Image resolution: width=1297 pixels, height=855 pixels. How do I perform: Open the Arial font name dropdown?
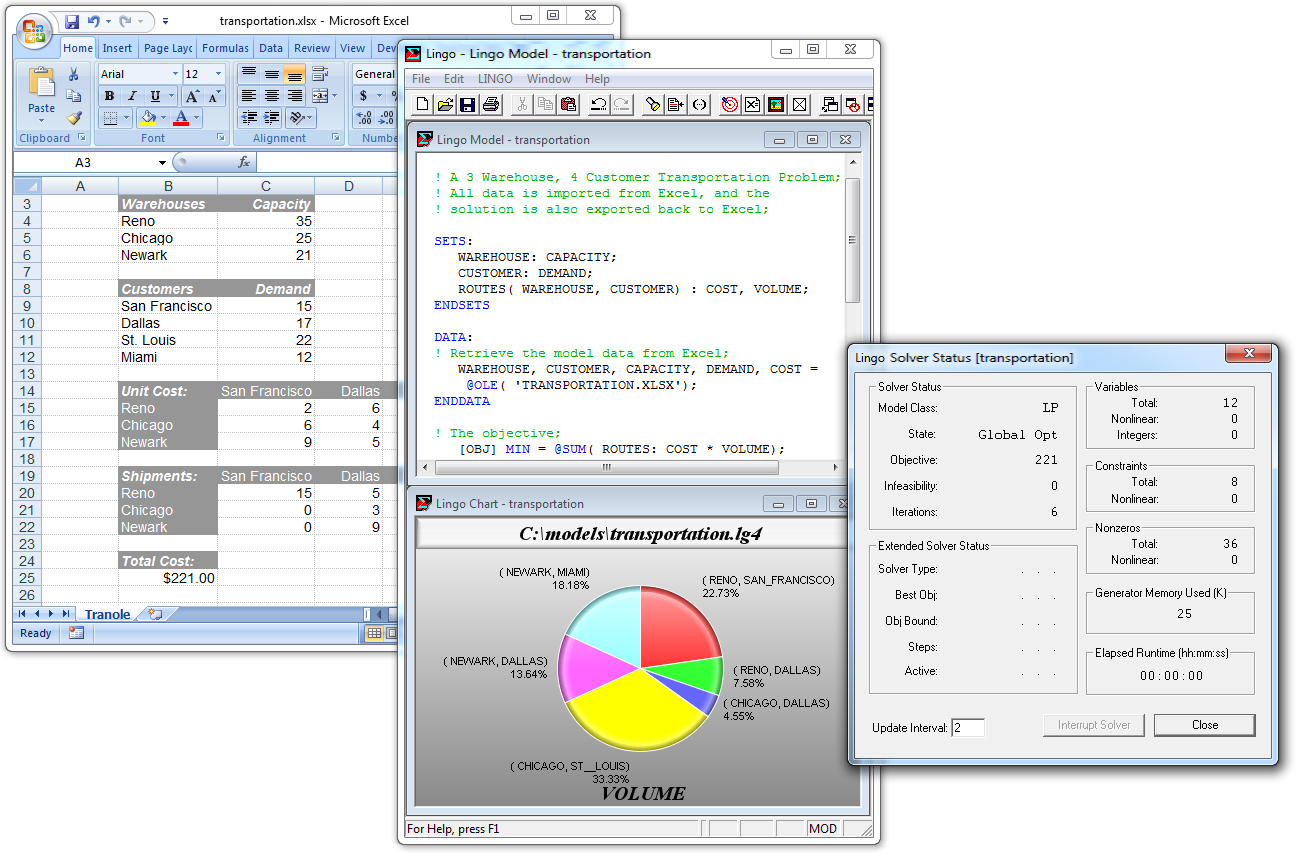[175, 74]
